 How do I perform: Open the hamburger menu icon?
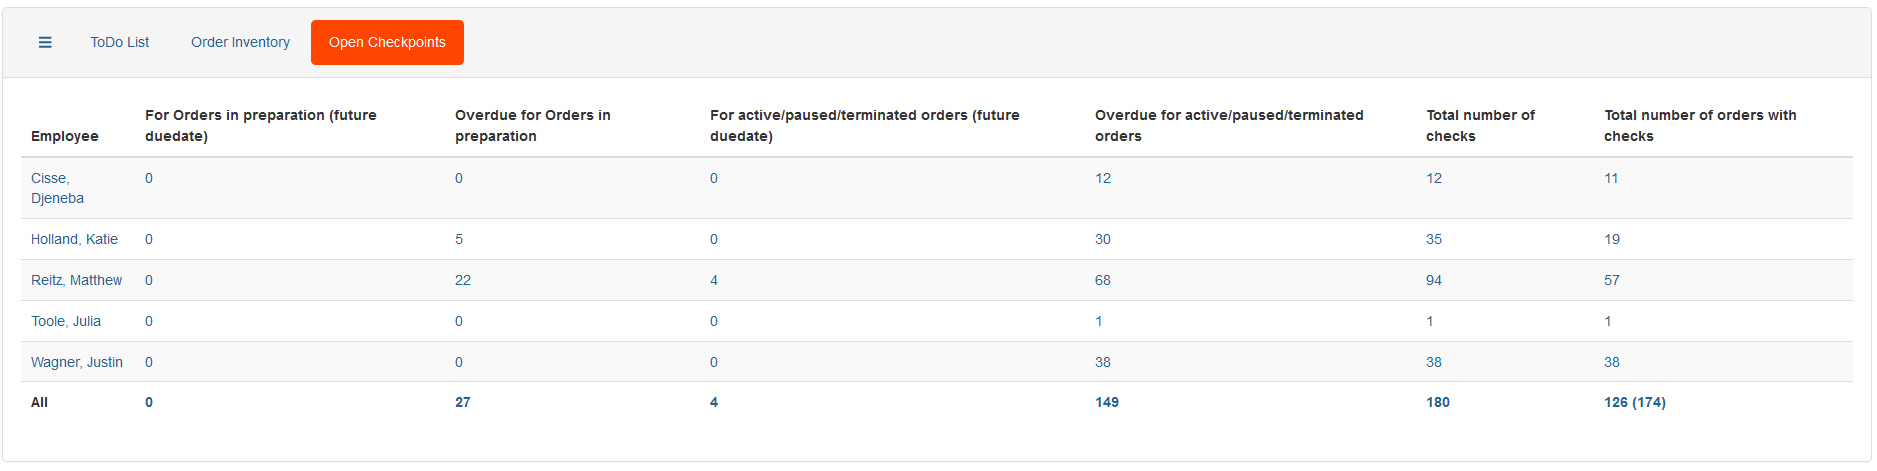click(45, 42)
